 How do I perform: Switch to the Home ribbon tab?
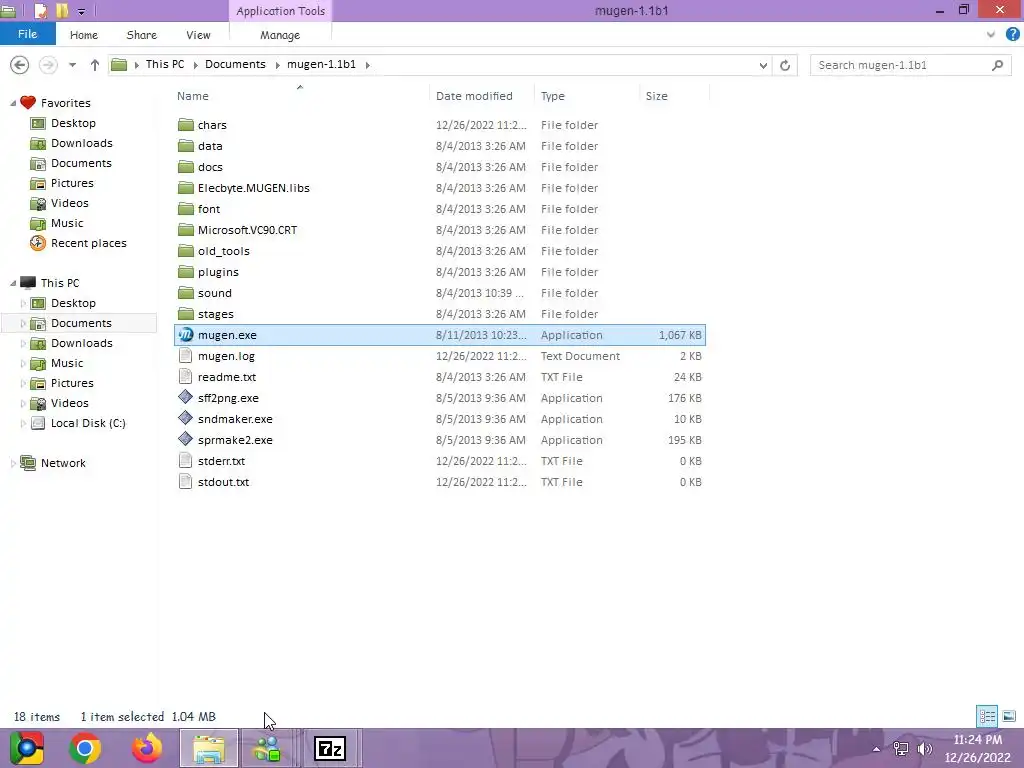pos(84,35)
